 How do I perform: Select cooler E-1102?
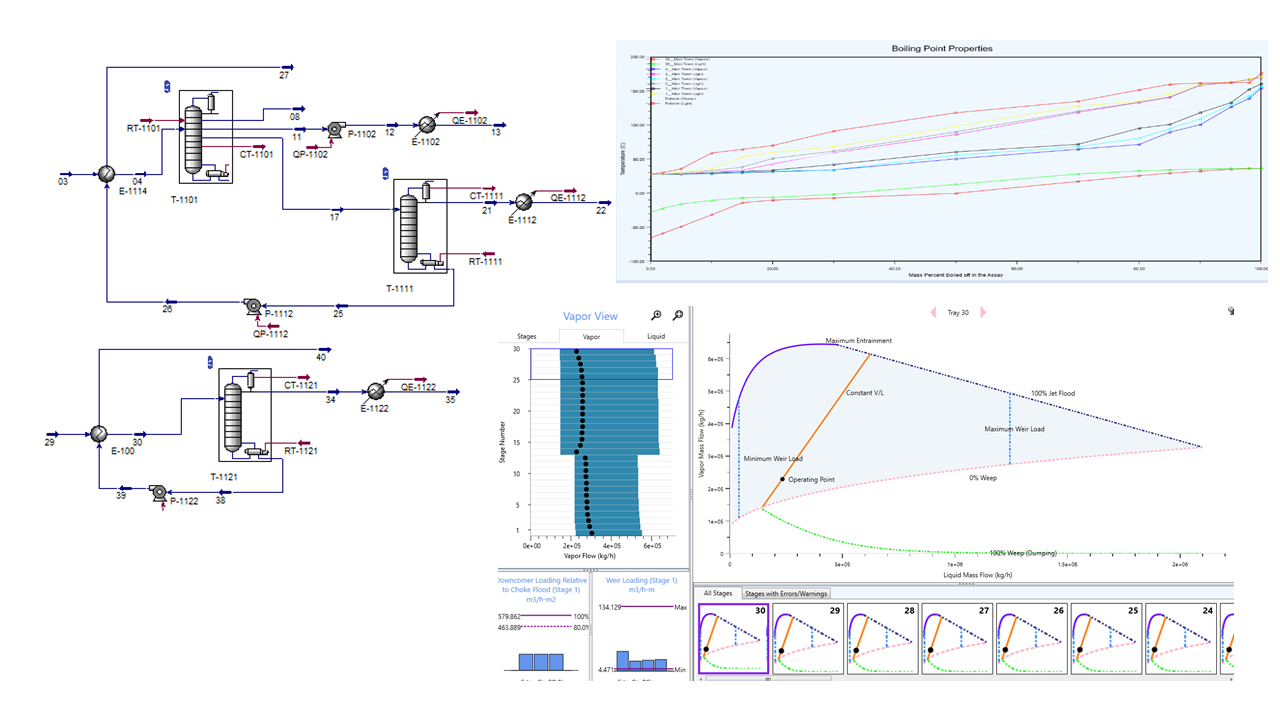[x=427, y=123]
